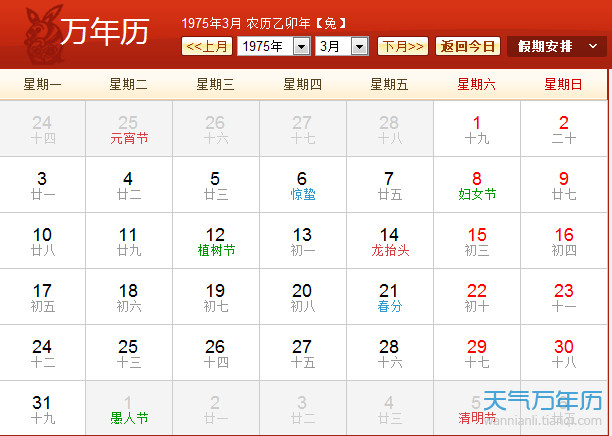Viewport: 612px width, 436px height.
Task: Select March 29 十七
Action: pyautogui.click(x=477, y=353)
